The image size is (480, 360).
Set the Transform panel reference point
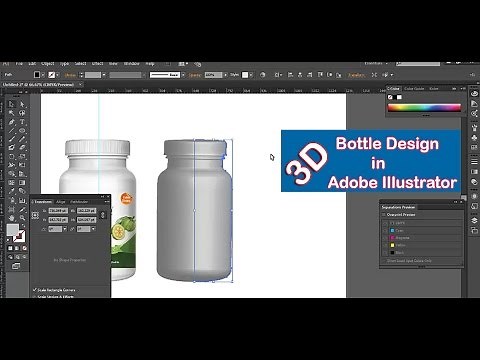point(35,215)
